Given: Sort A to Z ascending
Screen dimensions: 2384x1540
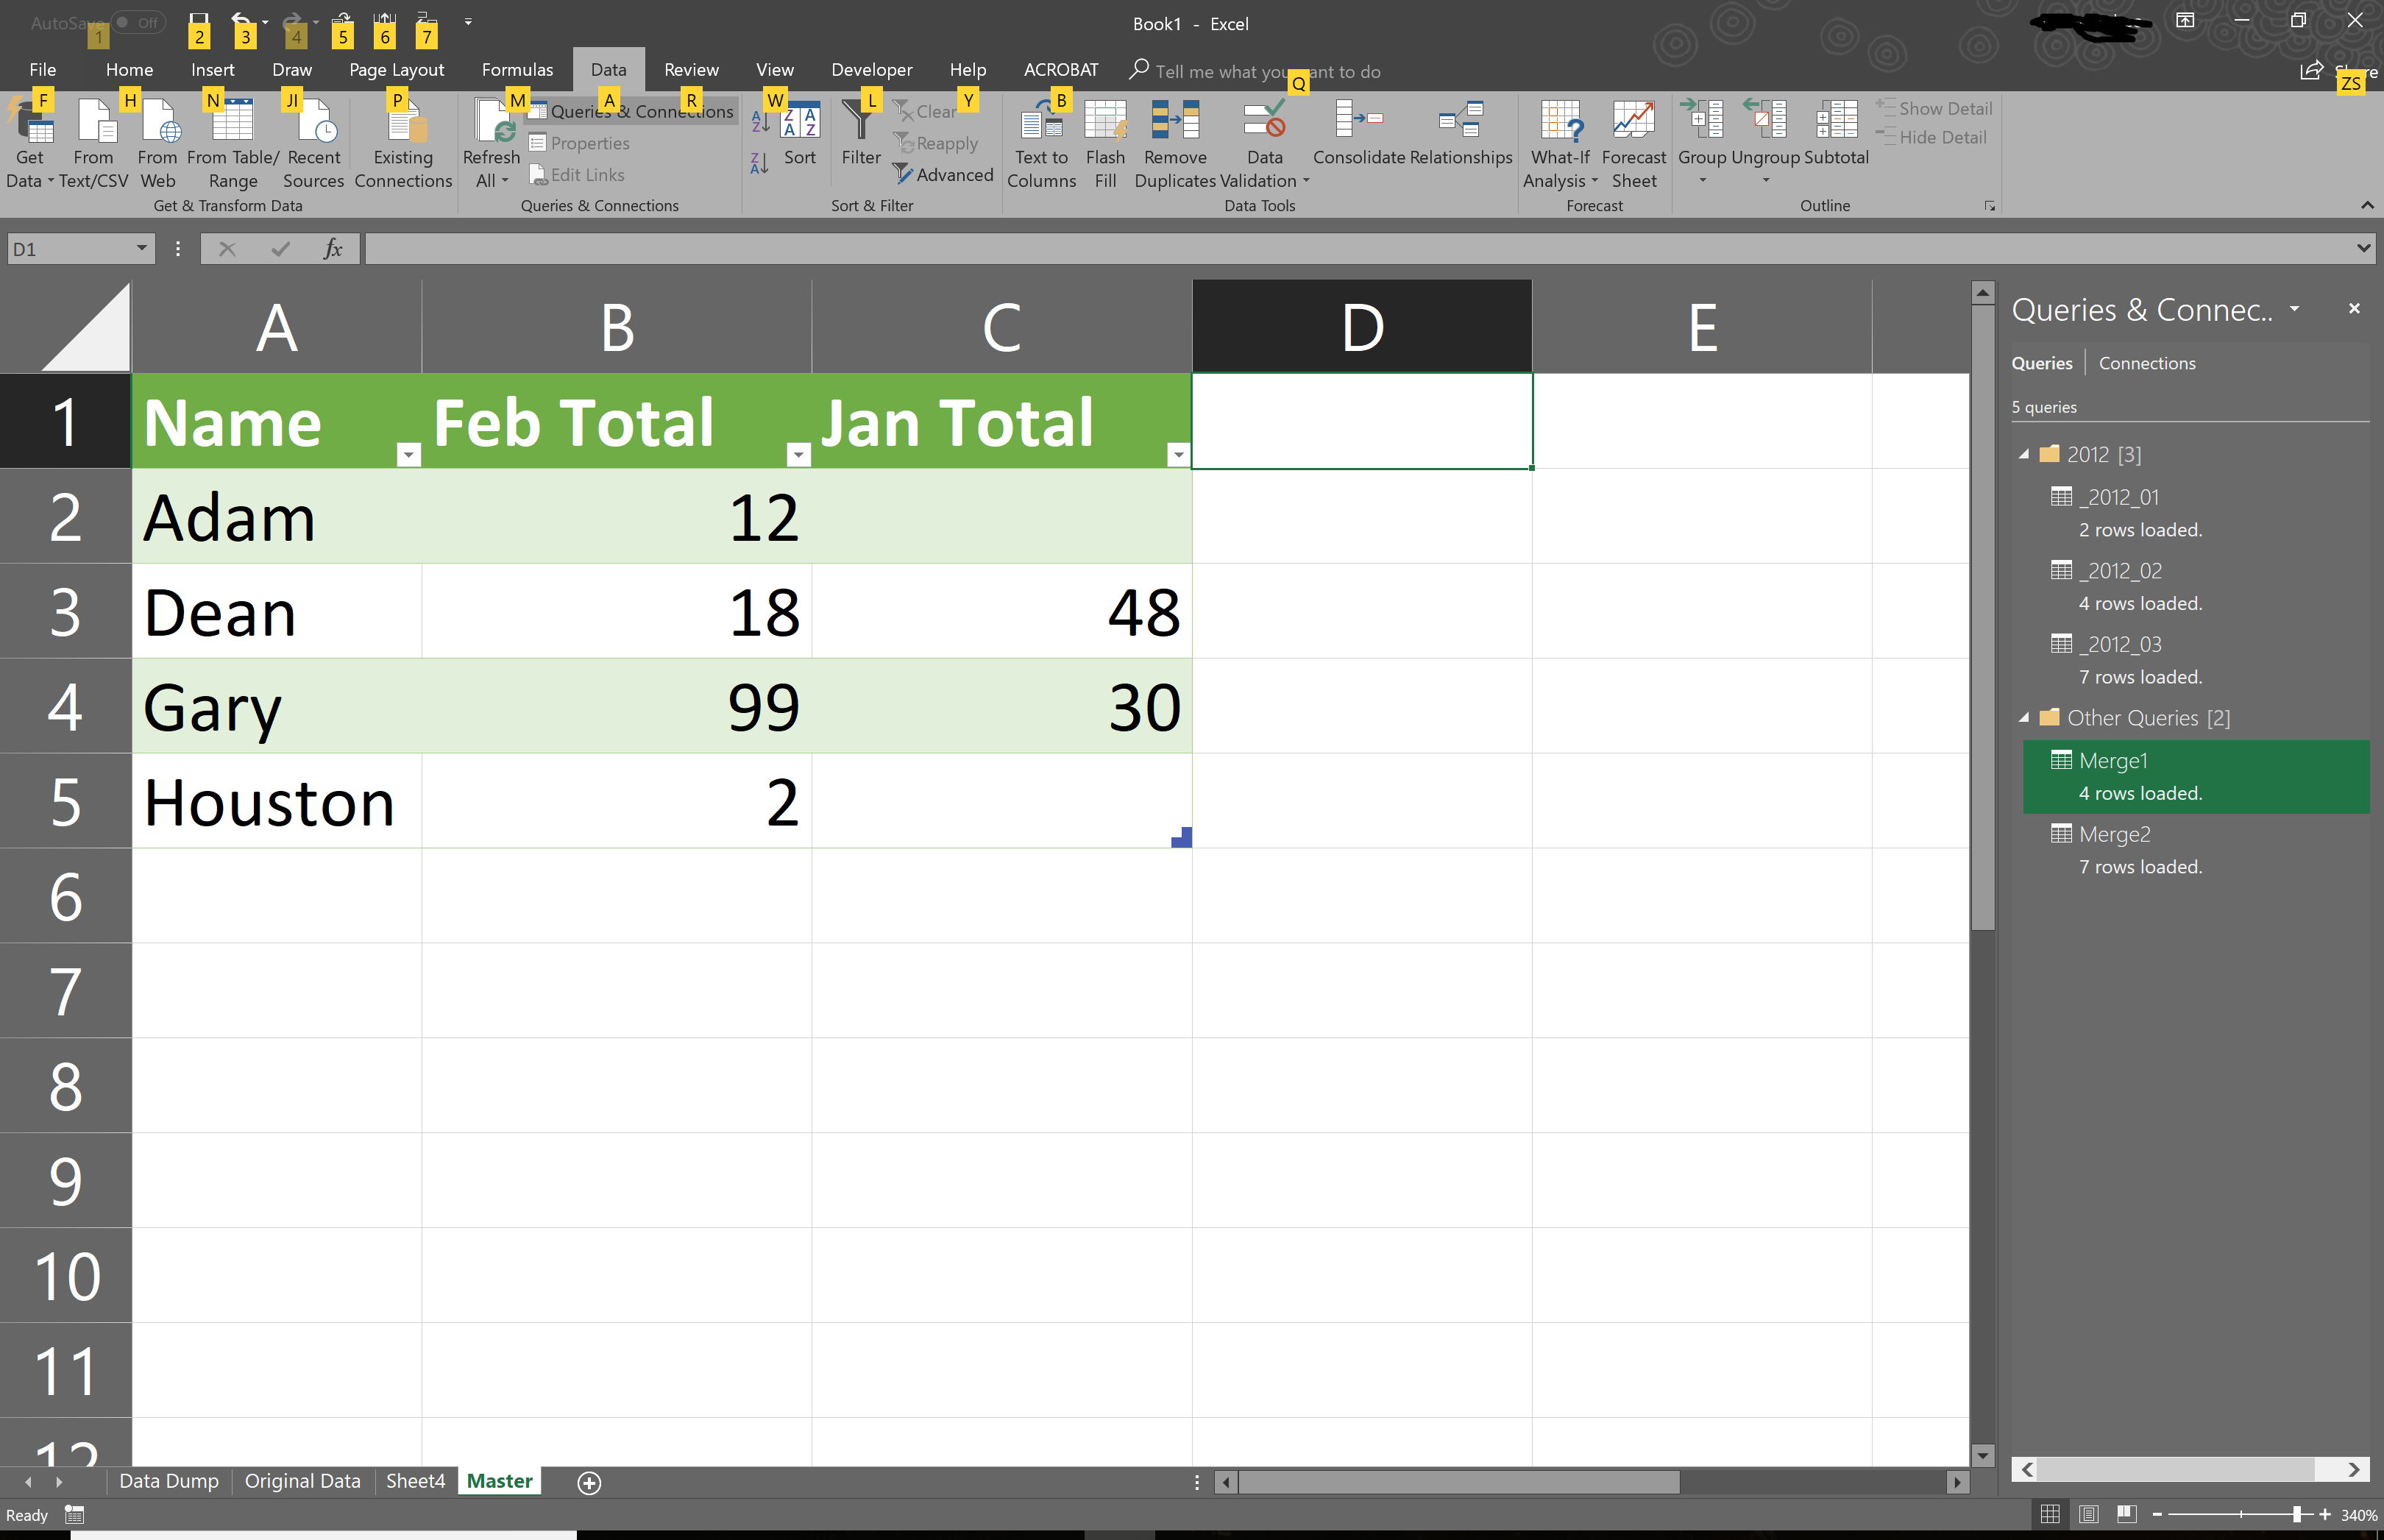Looking at the screenshot, I should click(x=760, y=122).
